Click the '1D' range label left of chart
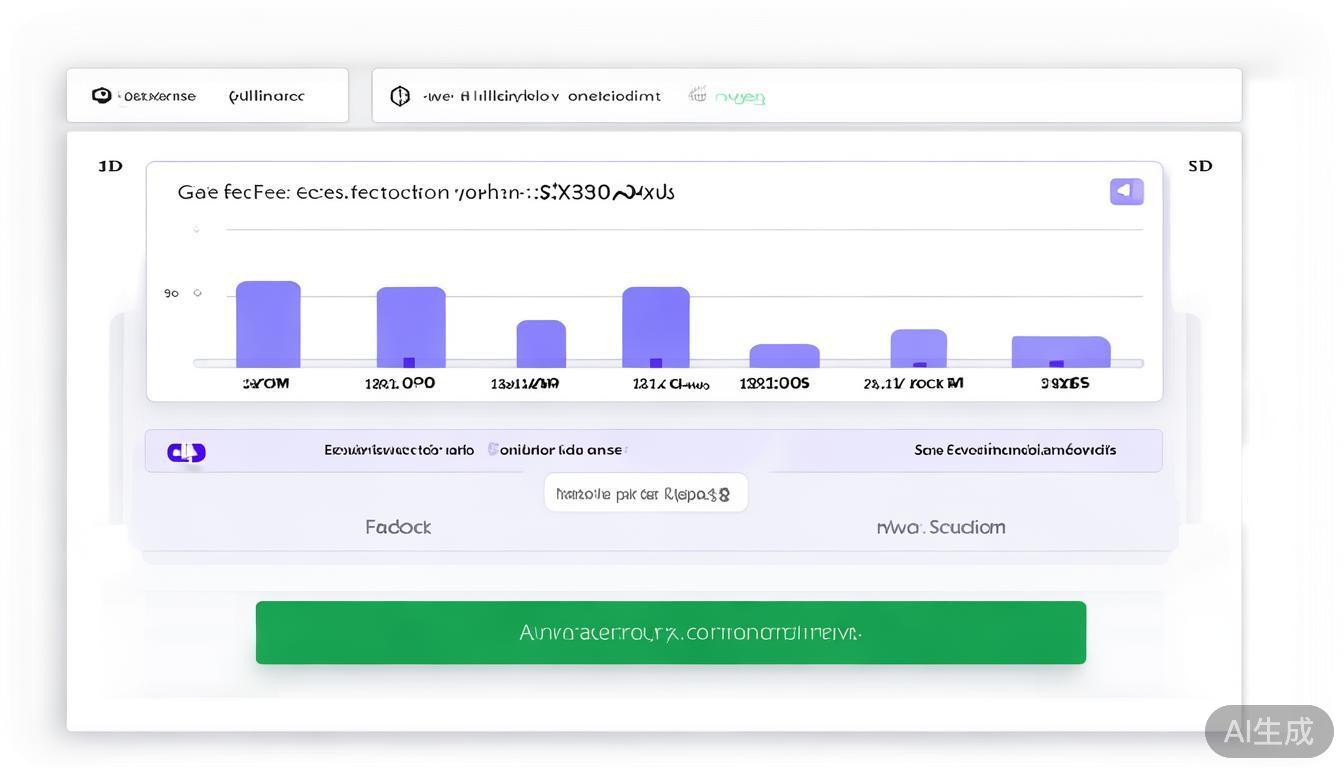The height and width of the screenshot is (768, 1344). 110,166
